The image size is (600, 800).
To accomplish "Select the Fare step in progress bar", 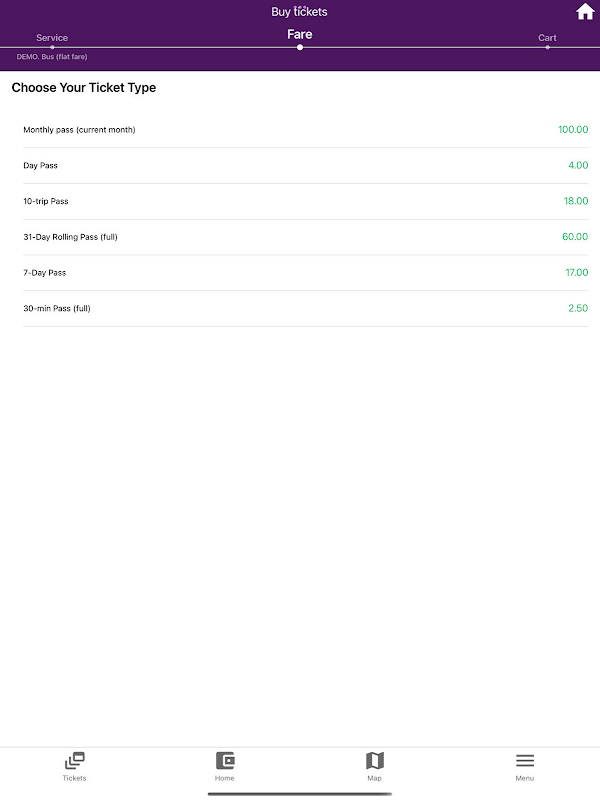I will click(299, 34).
